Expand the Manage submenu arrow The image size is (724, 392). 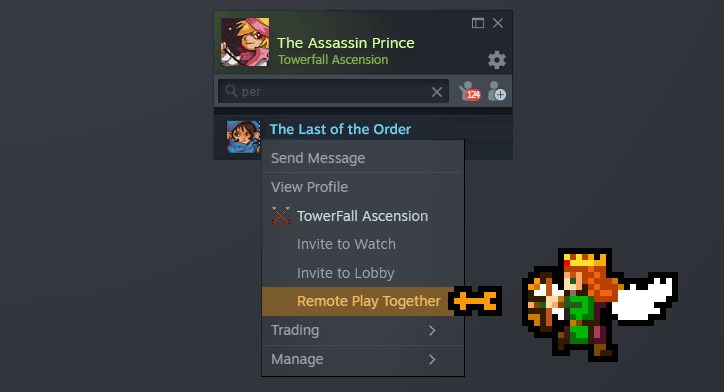click(432, 359)
